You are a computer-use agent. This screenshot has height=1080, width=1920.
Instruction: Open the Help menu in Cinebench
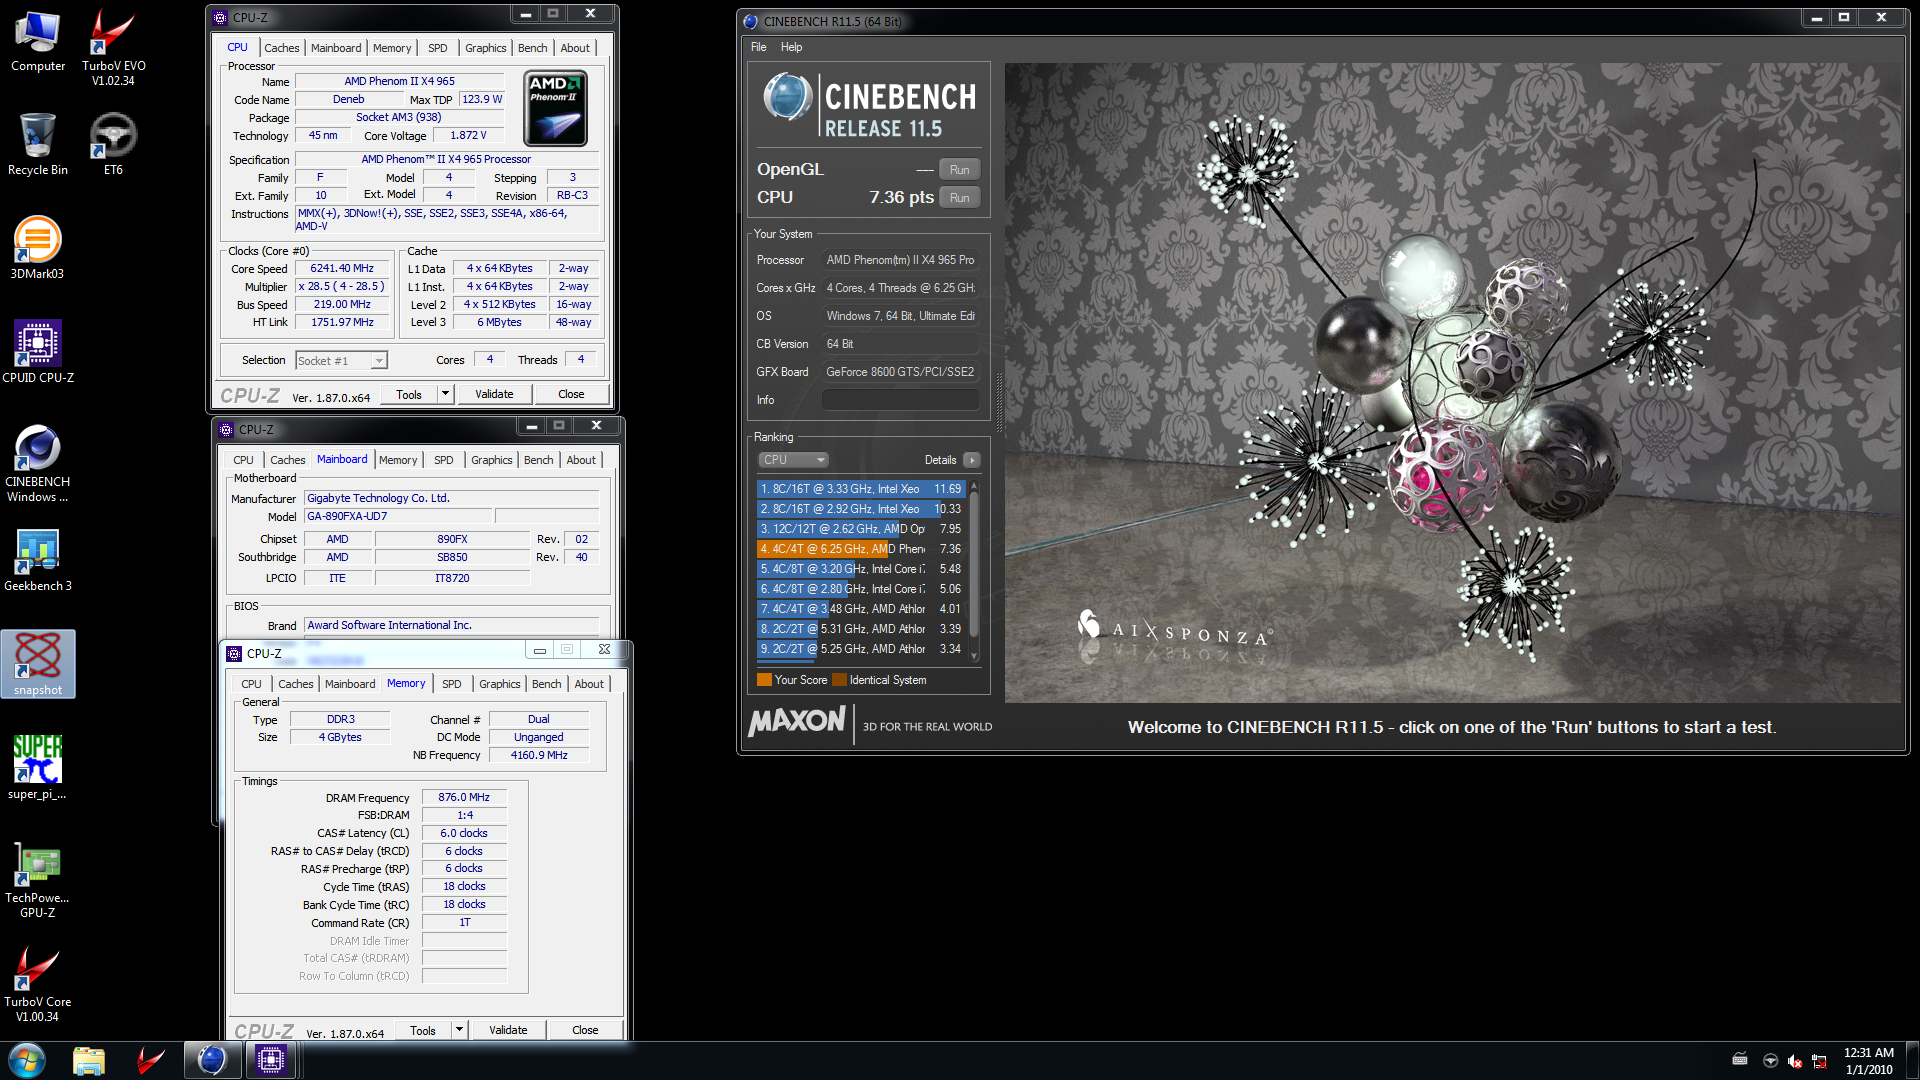(x=791, y=47)
